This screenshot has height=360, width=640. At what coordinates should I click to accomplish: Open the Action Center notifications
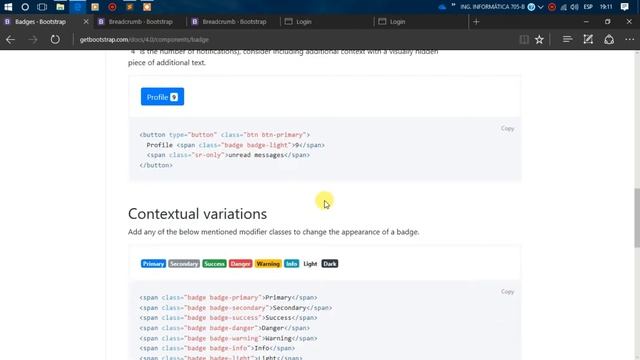click(x=624, y=7)
